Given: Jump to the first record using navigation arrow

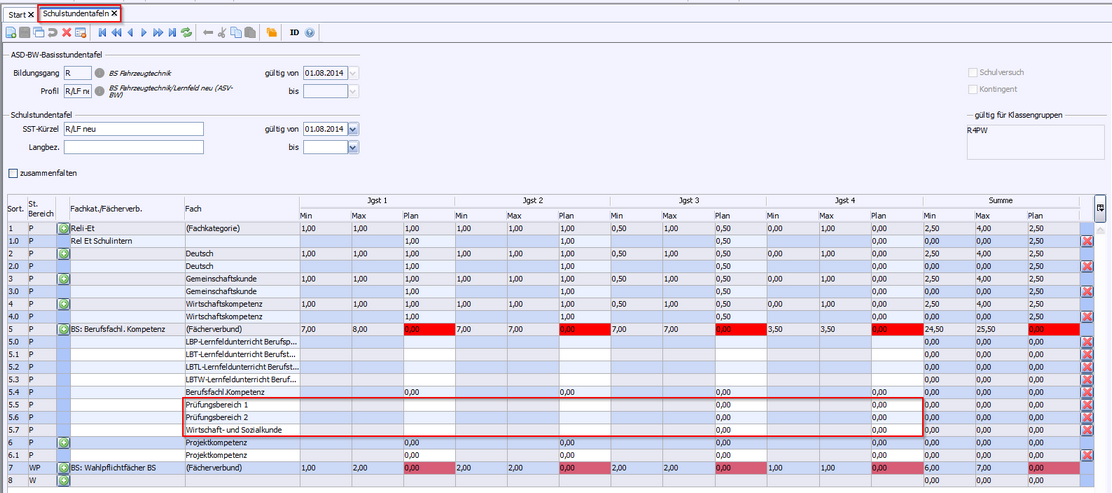Looking at the screenshot, I should click(x=103, y=33).
